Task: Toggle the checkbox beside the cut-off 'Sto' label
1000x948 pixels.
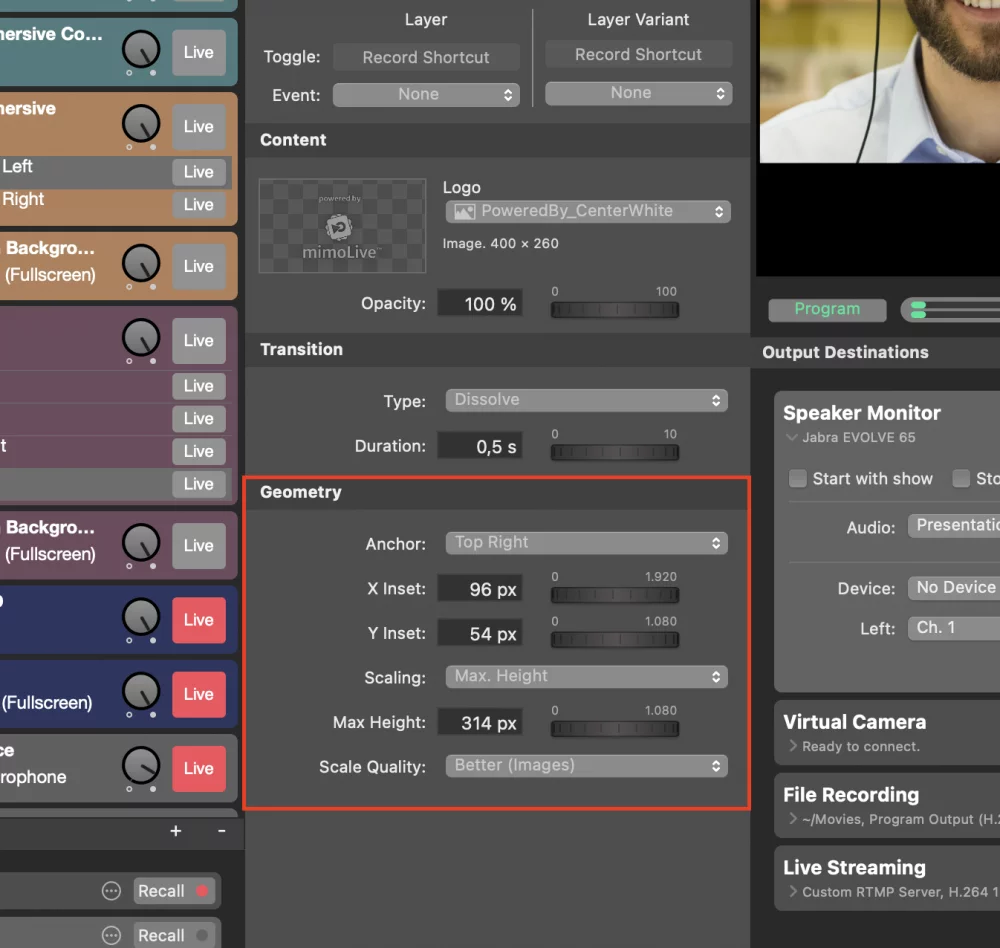Action: (x=961, y=478)
